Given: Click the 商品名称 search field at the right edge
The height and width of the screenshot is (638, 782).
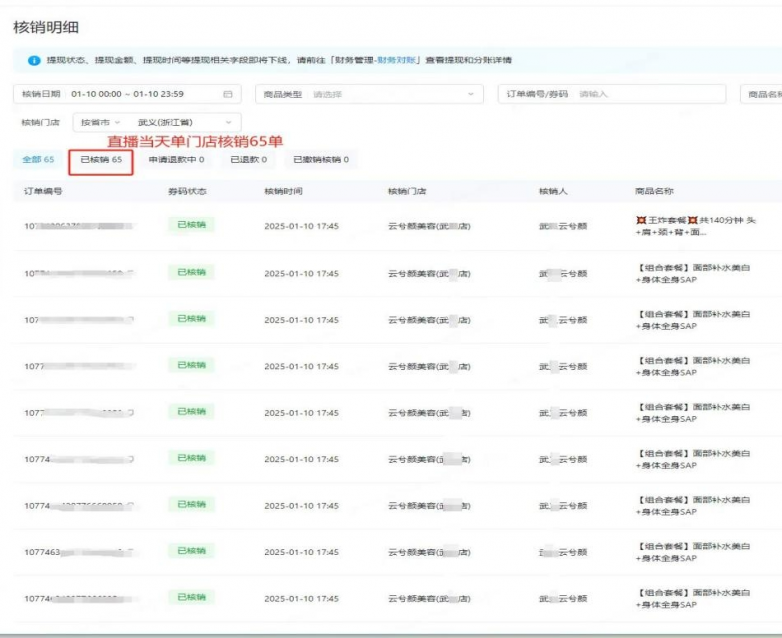Looking at the screenshot, I should point(762,94).
